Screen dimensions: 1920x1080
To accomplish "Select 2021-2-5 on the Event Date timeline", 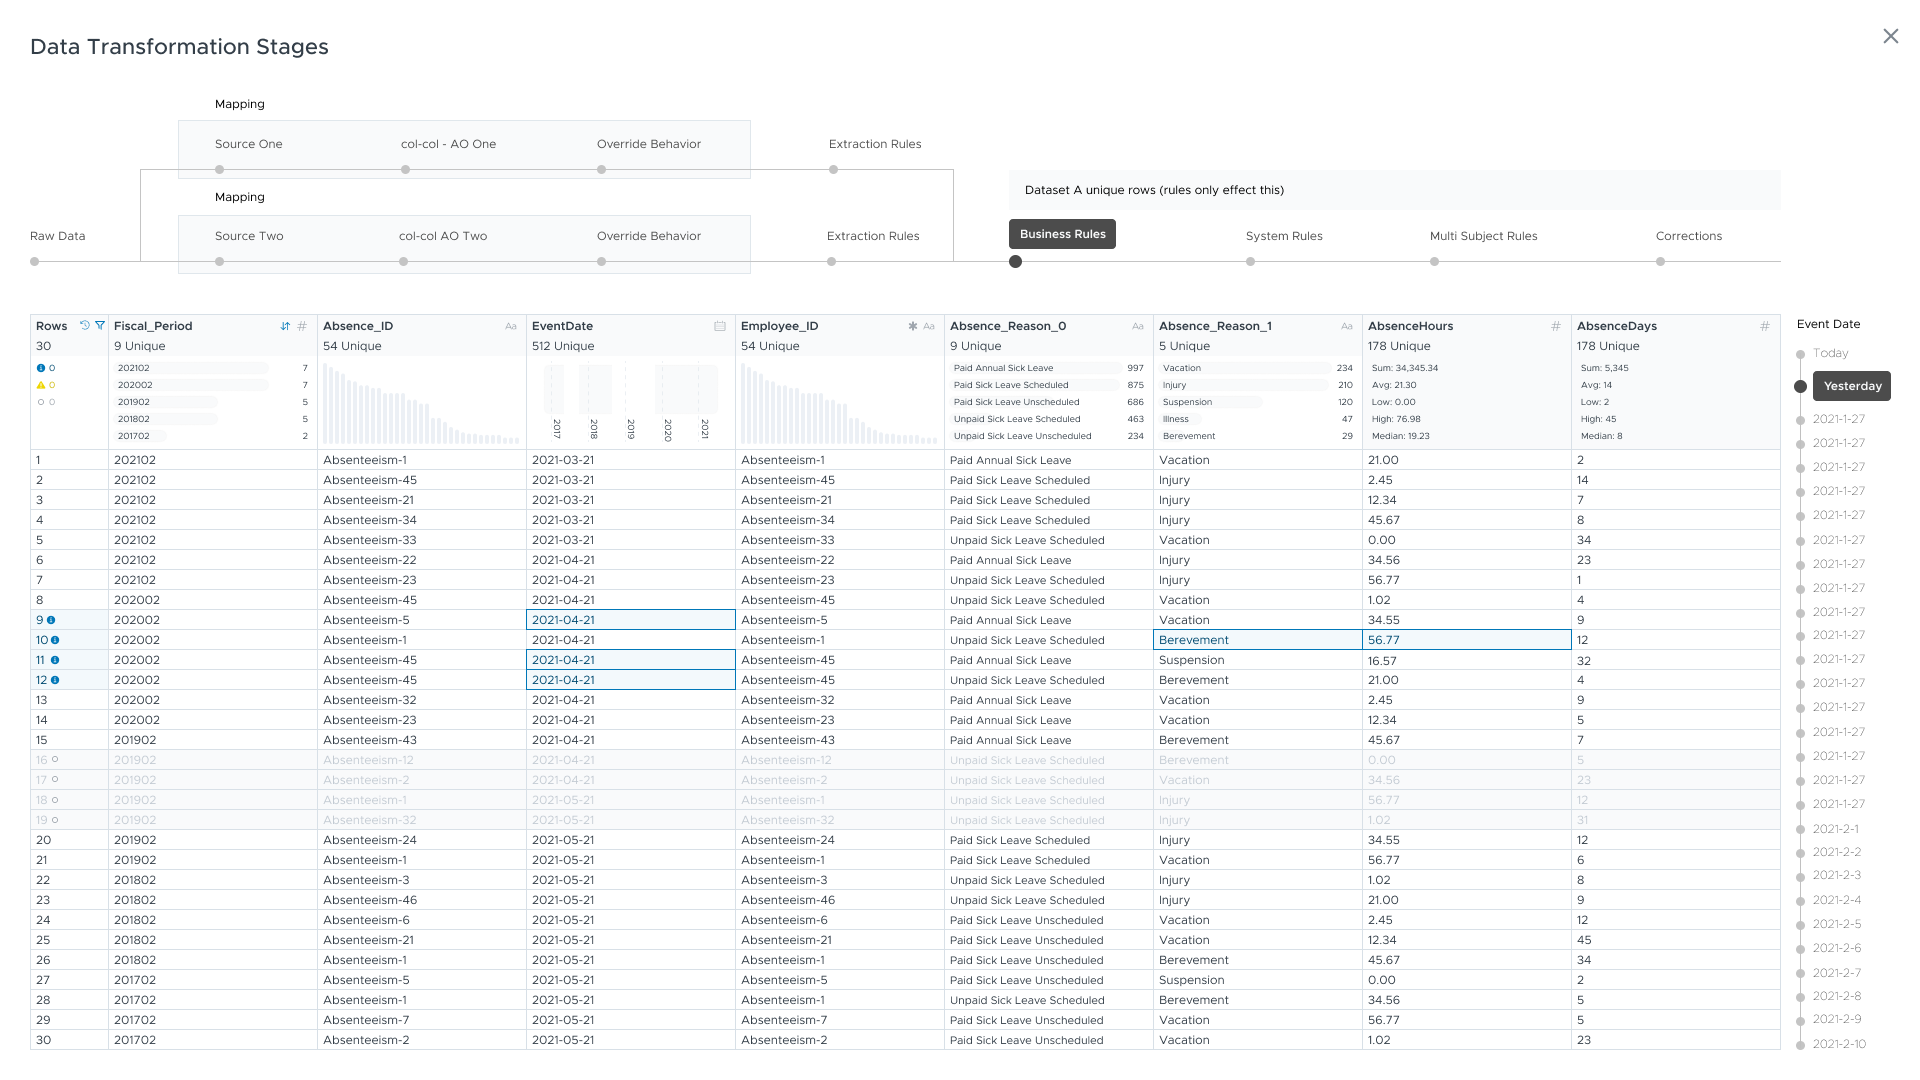I will [x=1837, y=924].
